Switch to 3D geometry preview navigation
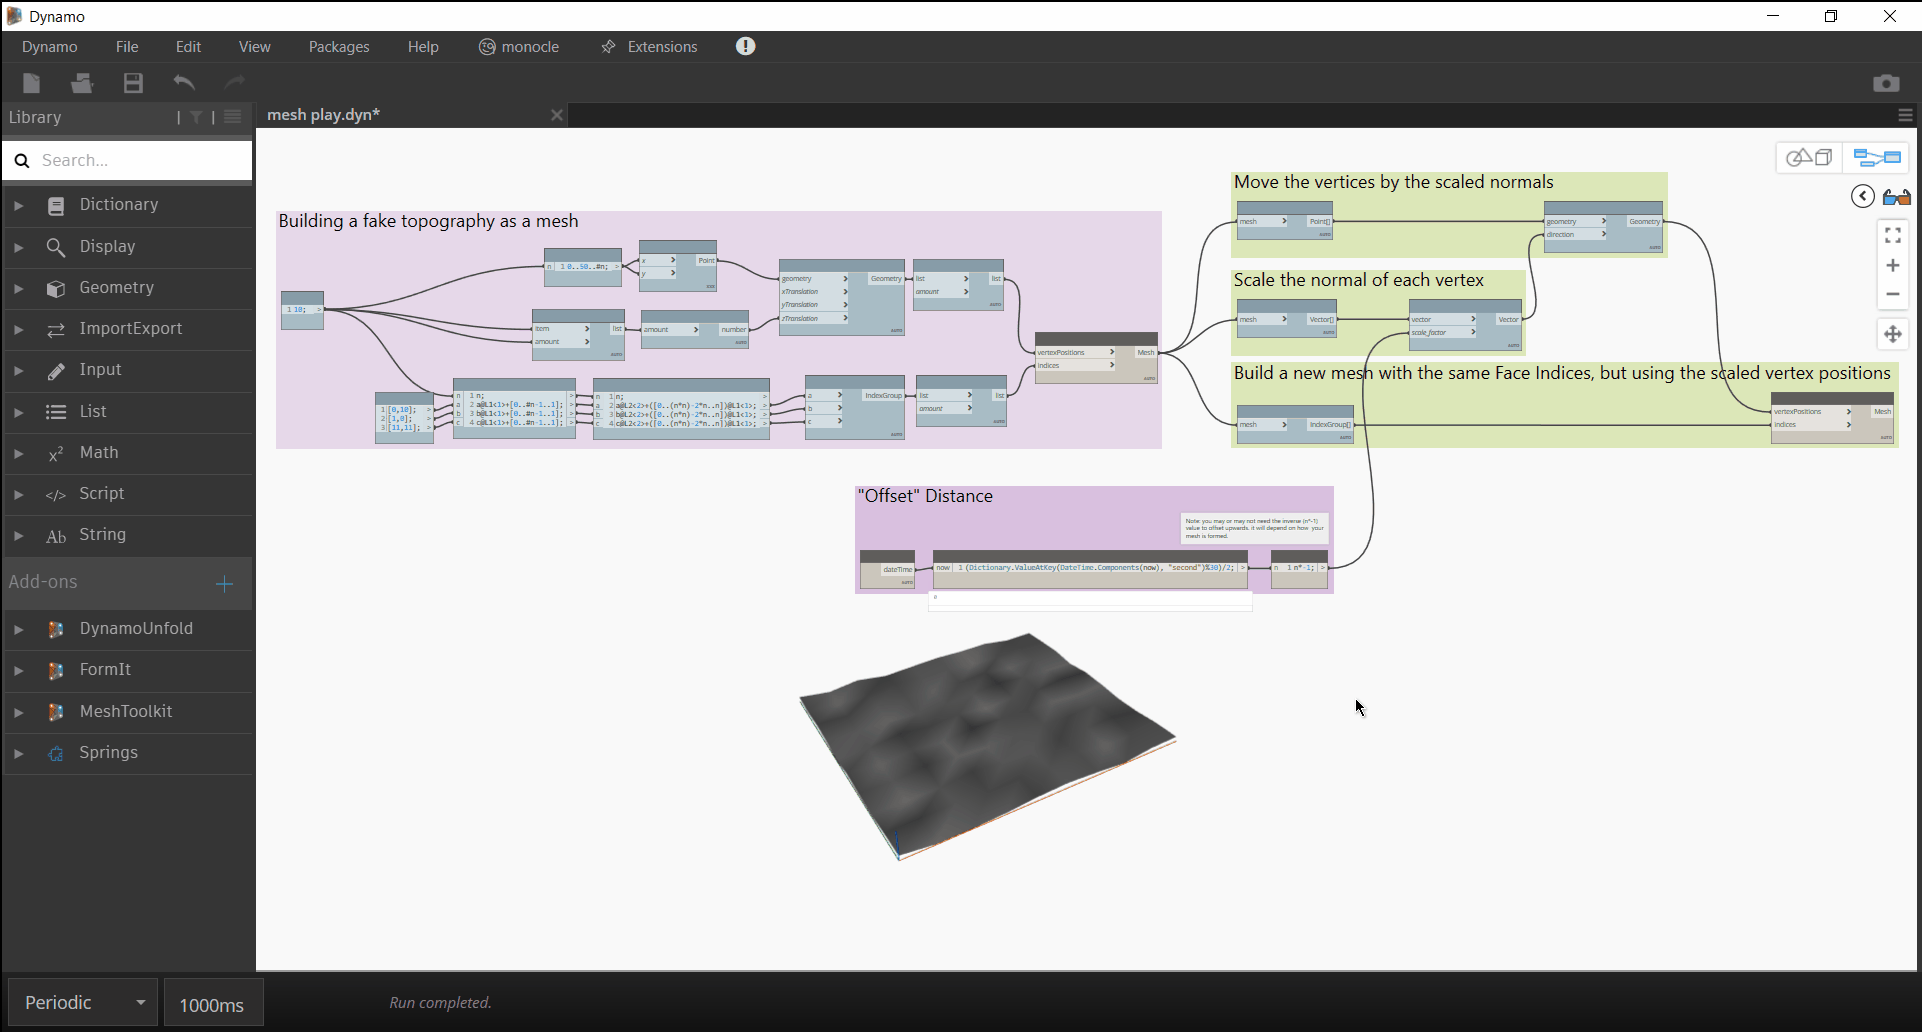This screenshot has width=1922, height=1032. pyautogui.click(x=1809, y=158)
